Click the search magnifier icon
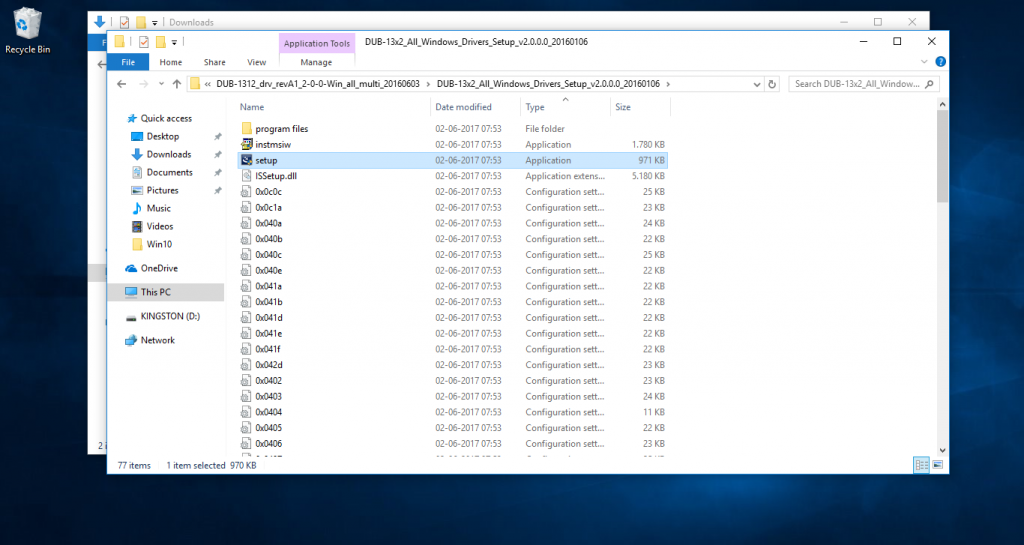The width and height of the screenshot is (1024, 545). (x=929, y=84)
